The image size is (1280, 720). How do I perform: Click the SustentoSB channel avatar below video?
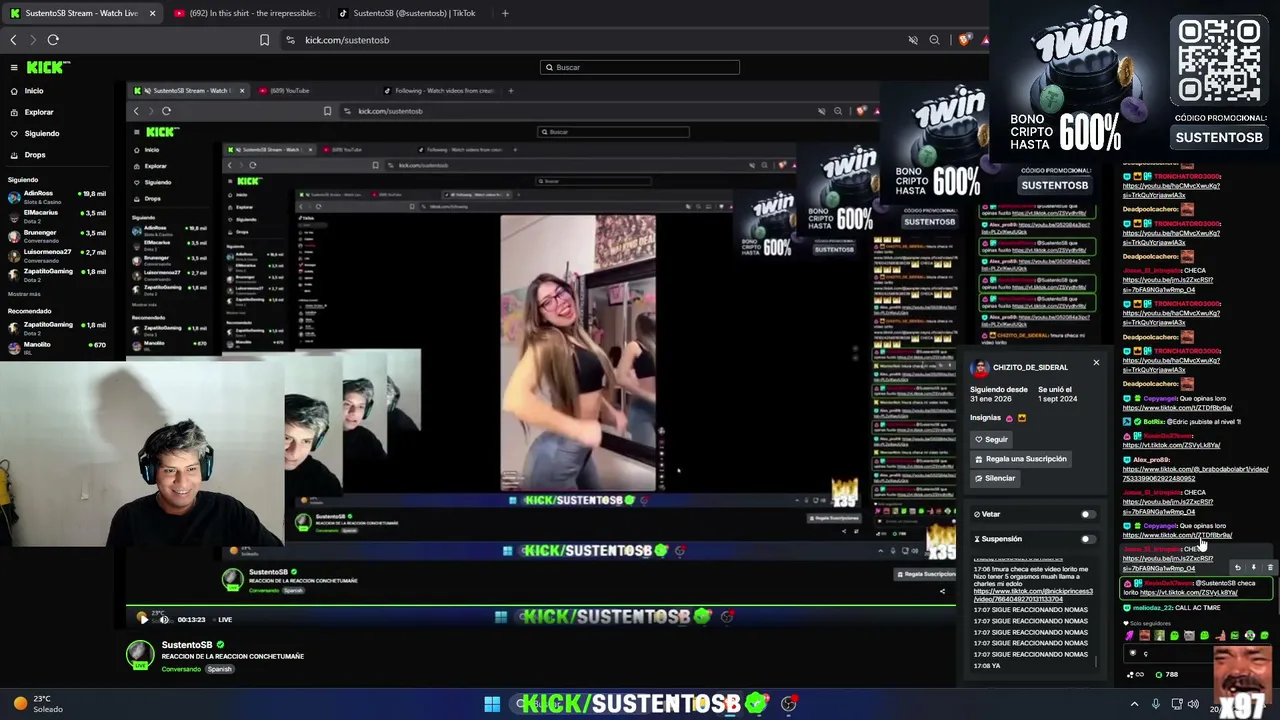point(140,655)
